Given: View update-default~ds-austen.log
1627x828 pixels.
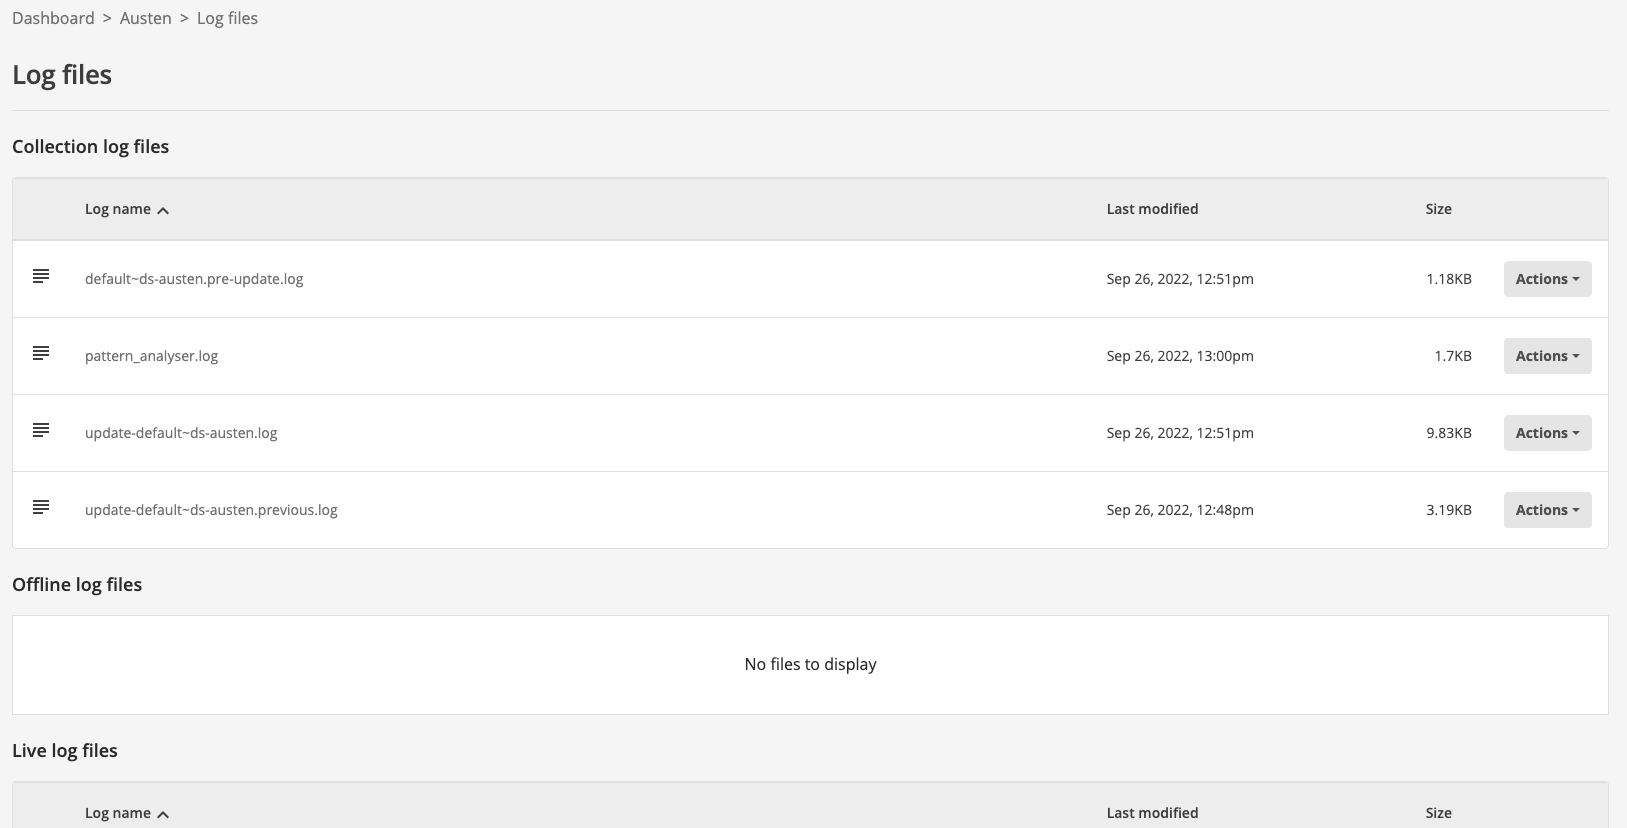Looking at the screenshot, I should (181, 433).
